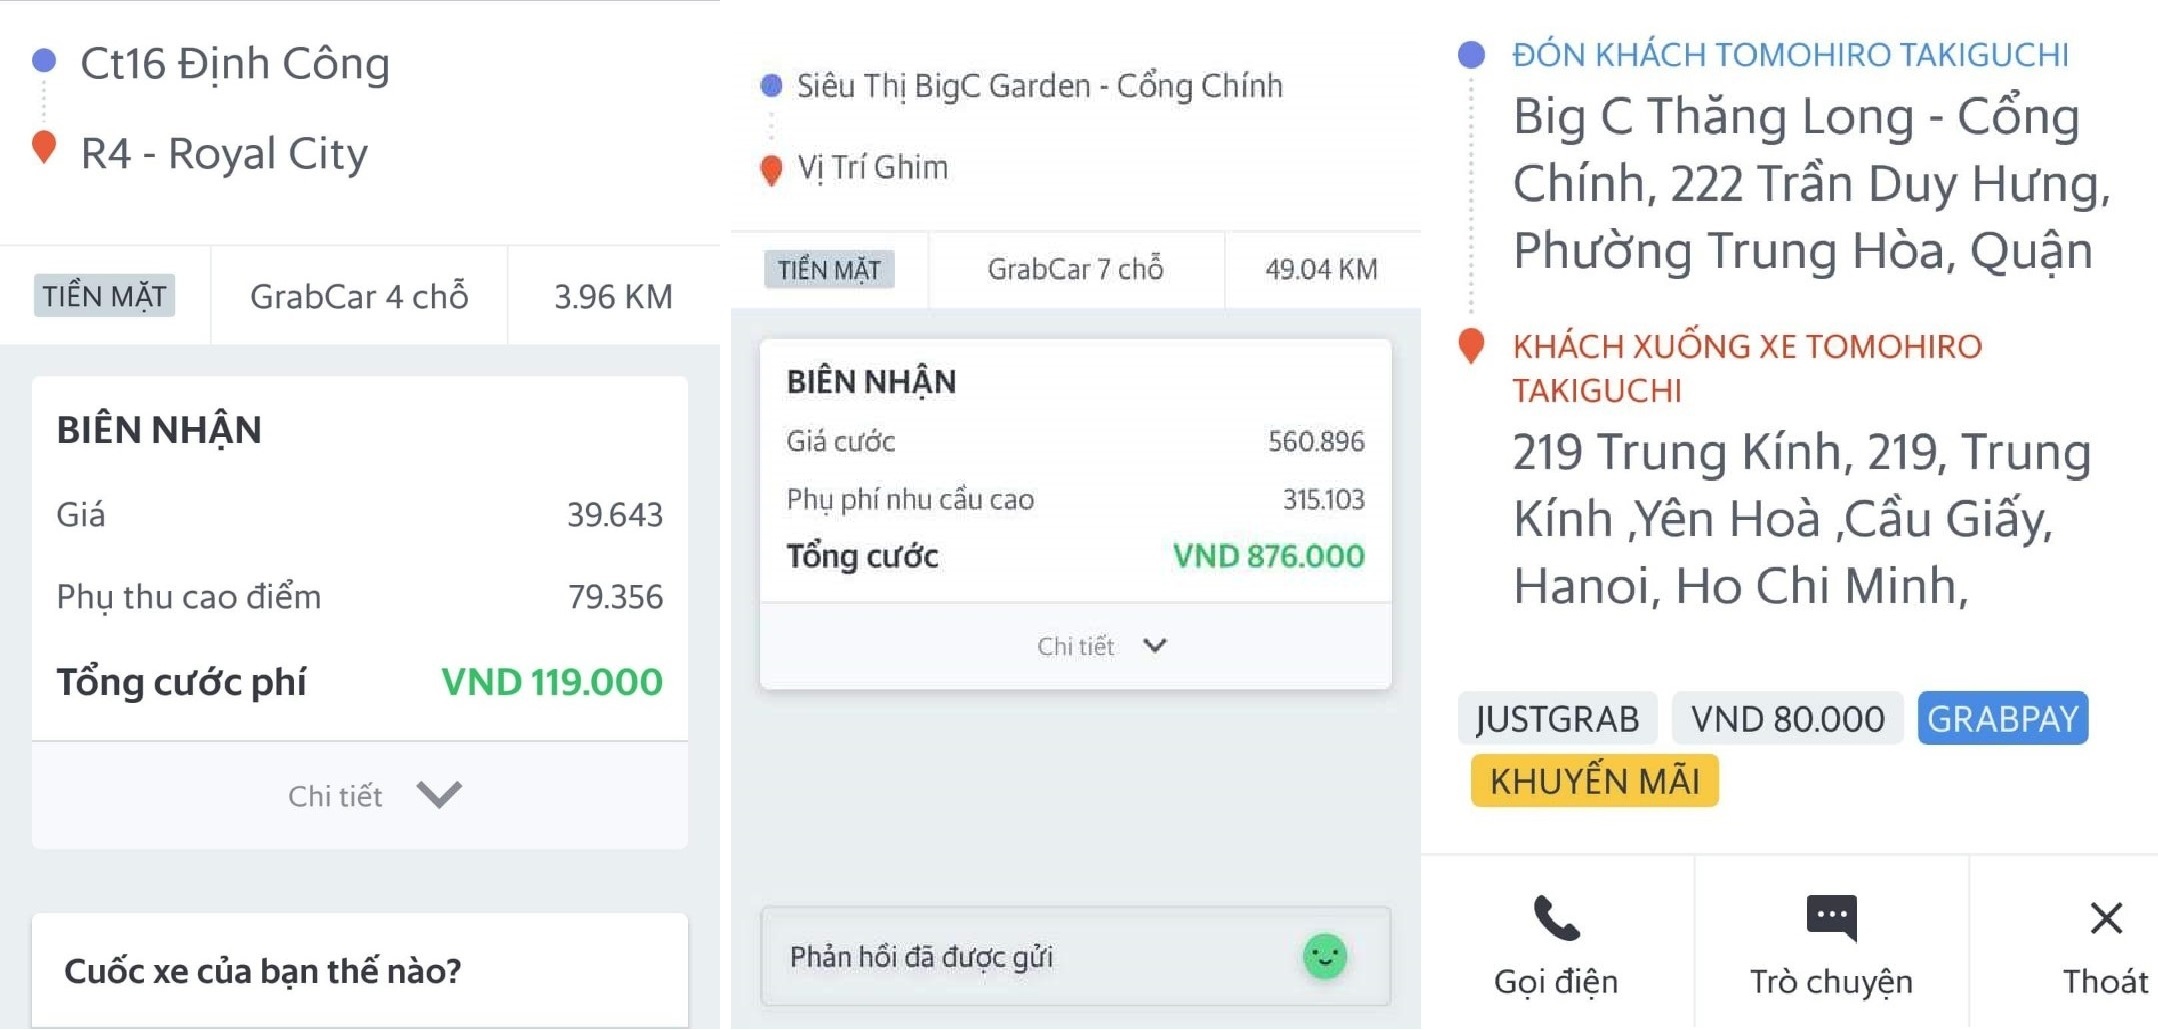Screen dimensions: 2158x1030
Task: Open the GrabCar 7 chỗ tab
Action: point(1075,268)
